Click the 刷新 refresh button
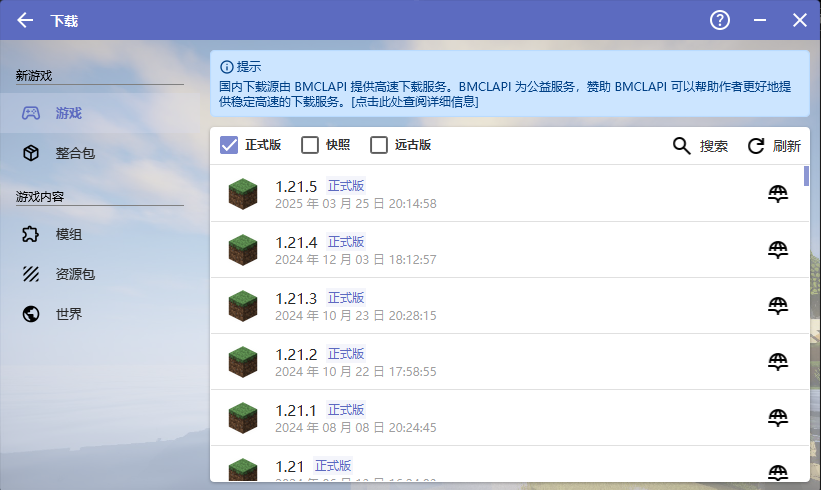The width and height of the screenshot is (821, 490). [x=774, y=146]
